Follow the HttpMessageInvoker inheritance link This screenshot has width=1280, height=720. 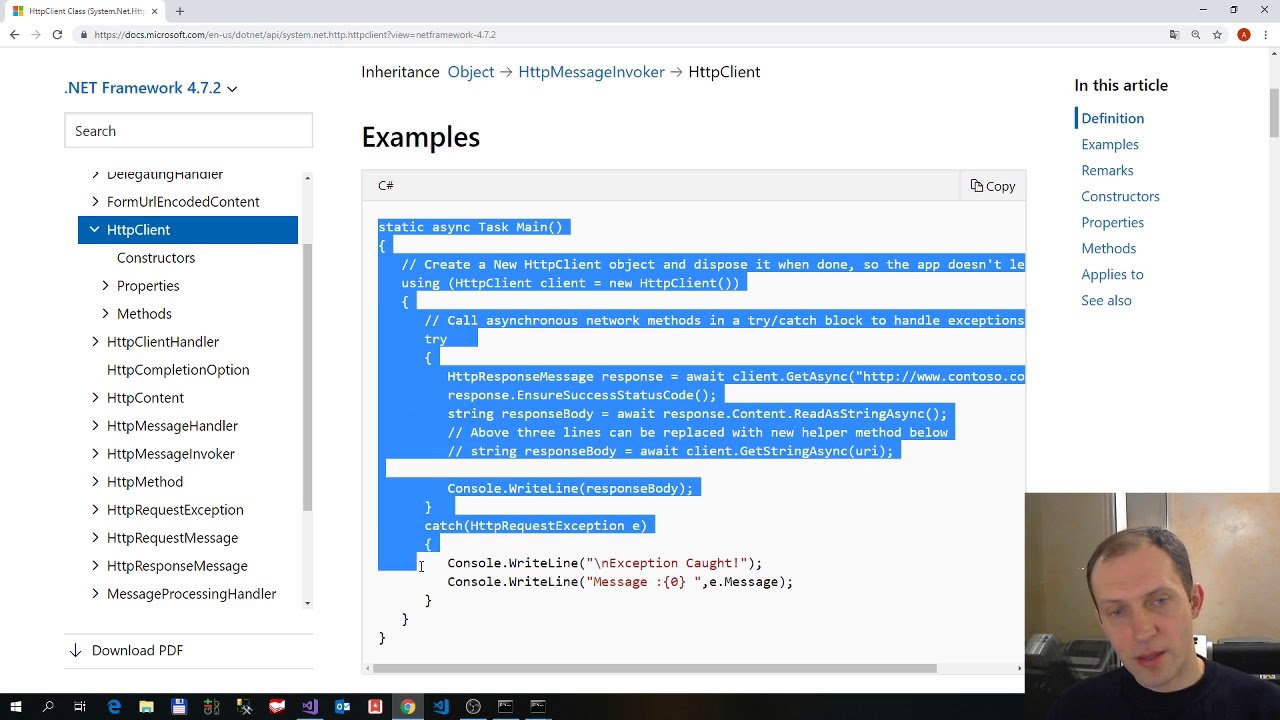point(591,72)
